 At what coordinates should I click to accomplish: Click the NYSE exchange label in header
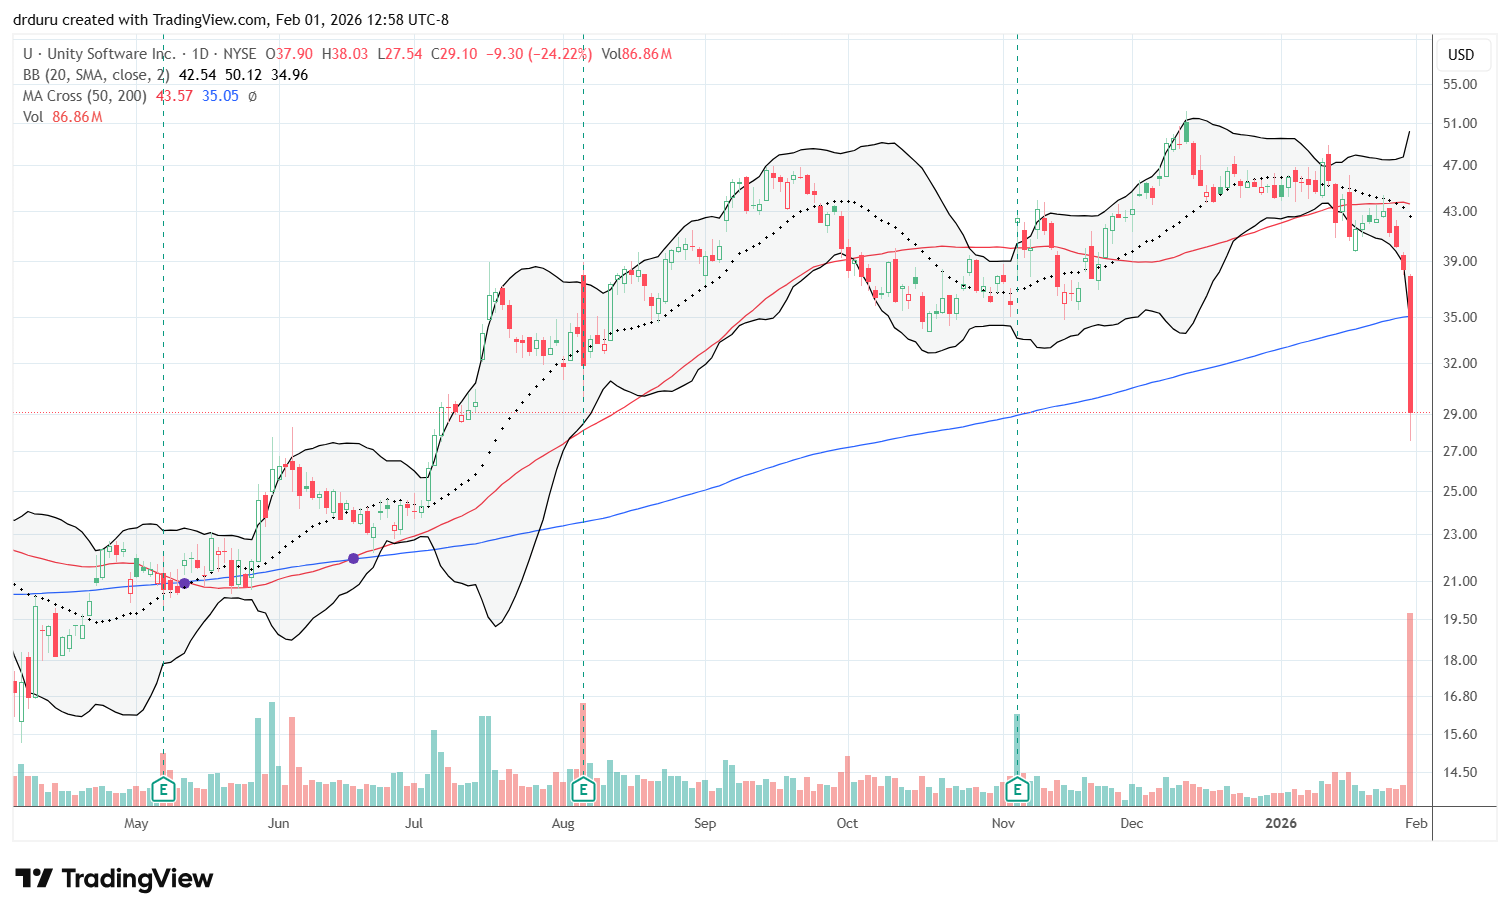(x=238, y=54)
